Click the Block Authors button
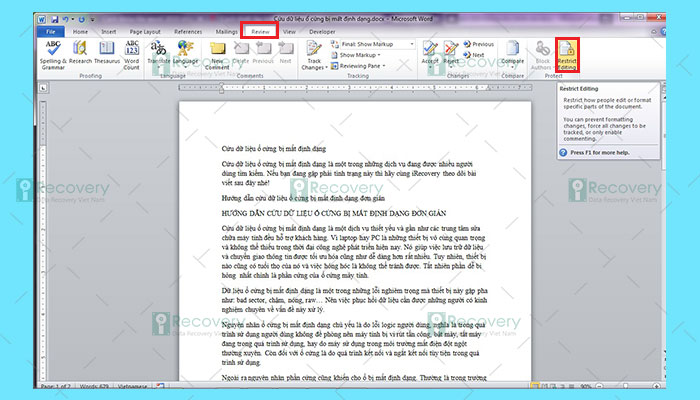The image size is (700, 400). click(542, 55)
